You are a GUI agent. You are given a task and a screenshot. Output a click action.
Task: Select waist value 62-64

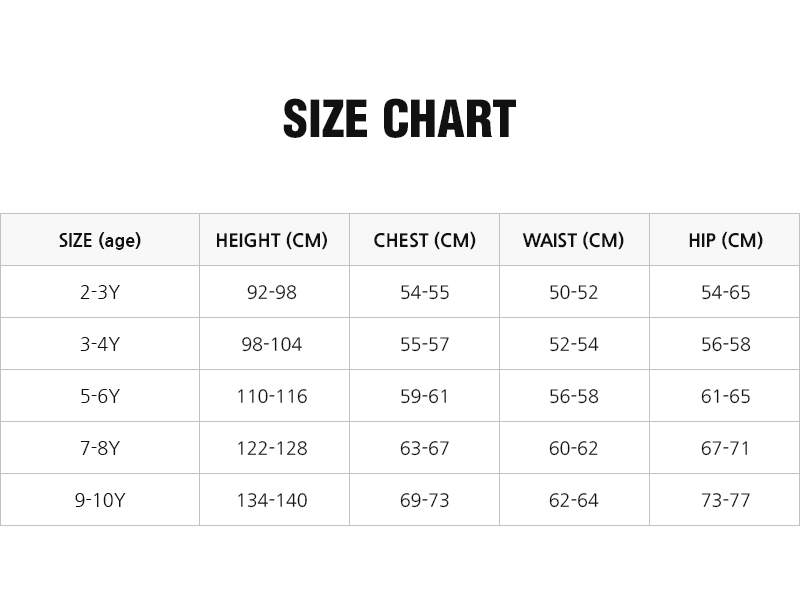coord(573,500)
